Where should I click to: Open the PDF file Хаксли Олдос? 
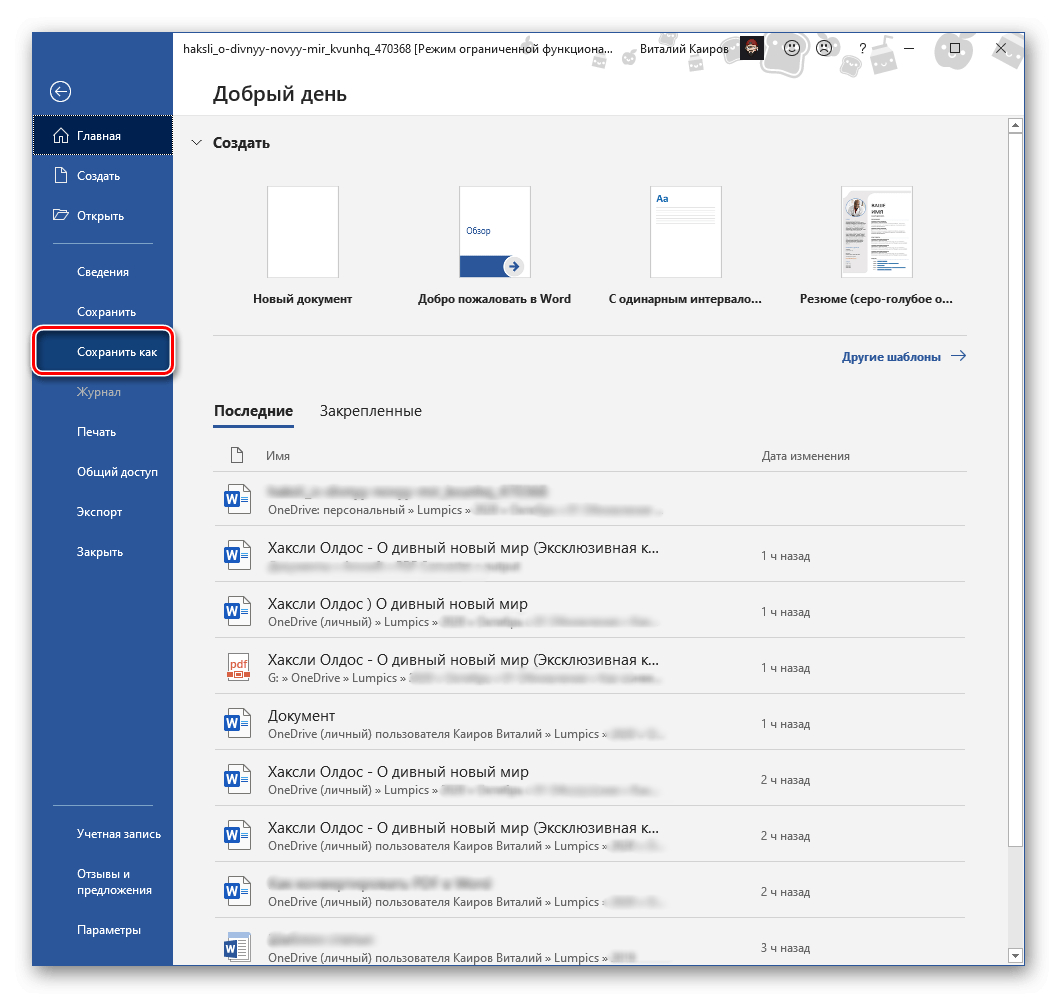point(590,666)
